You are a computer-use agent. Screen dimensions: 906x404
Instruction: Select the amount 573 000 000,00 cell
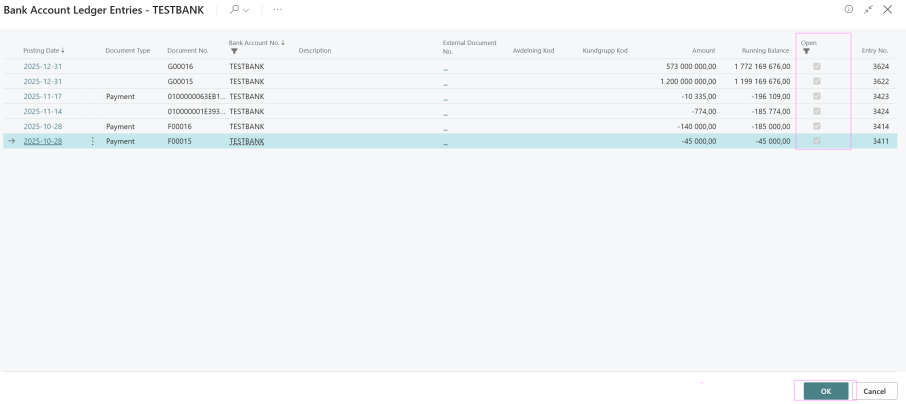click(x=691, y=66)
